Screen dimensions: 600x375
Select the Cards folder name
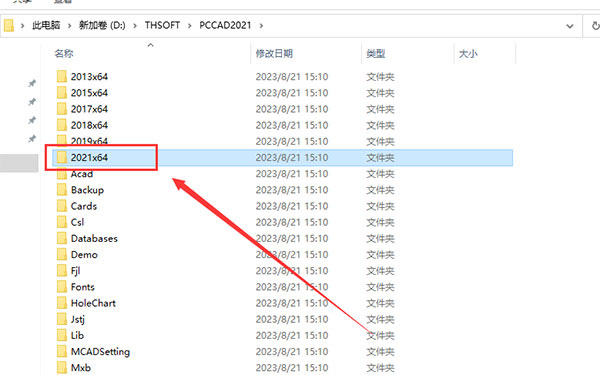pos(84,206)
